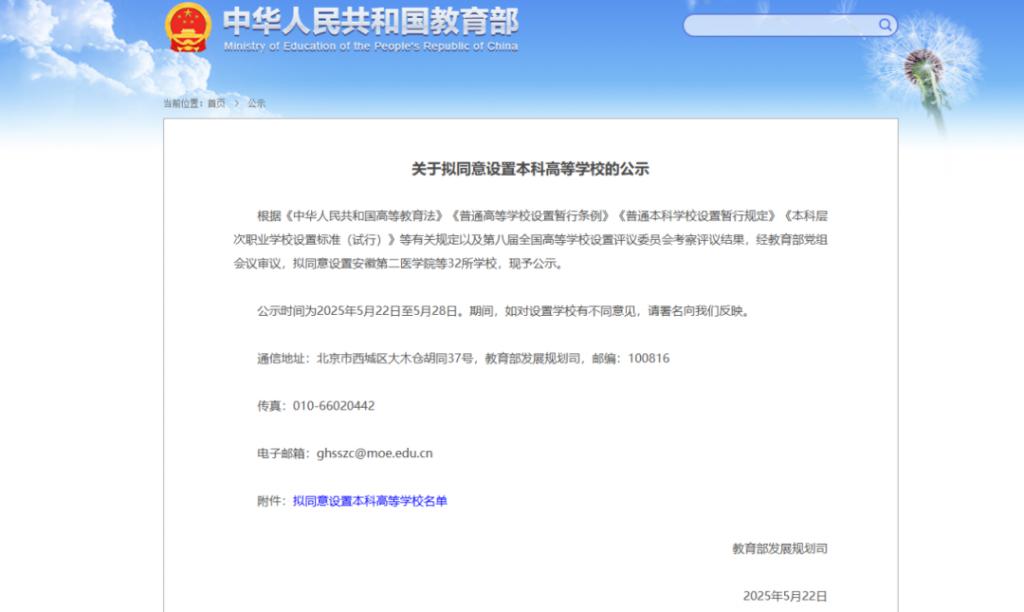
Task: Open the 拟同意设置本科高等学校名单 attachment link
Action: [x=370, y=501]
